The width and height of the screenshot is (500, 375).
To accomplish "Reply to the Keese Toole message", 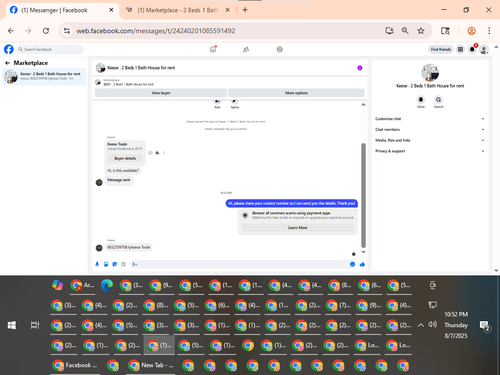I will (x=157, y=153).
